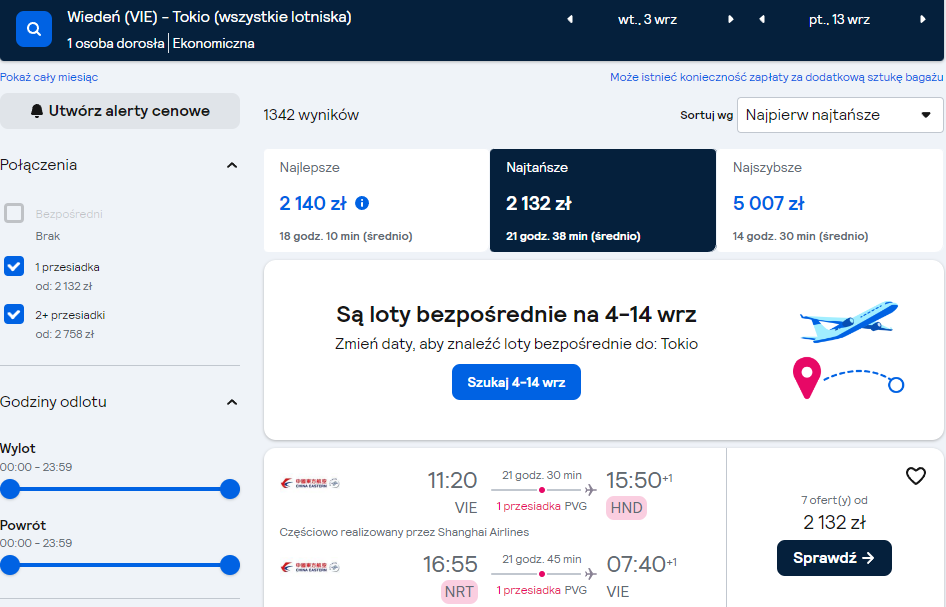Click the Szukaj 4–14 wrz button

pos(516,382)
